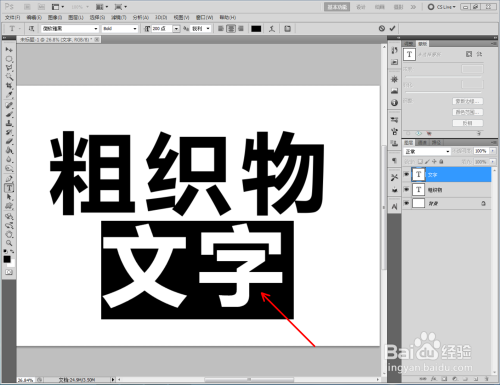Select the Horizontal Type tool

coord(9,188)
